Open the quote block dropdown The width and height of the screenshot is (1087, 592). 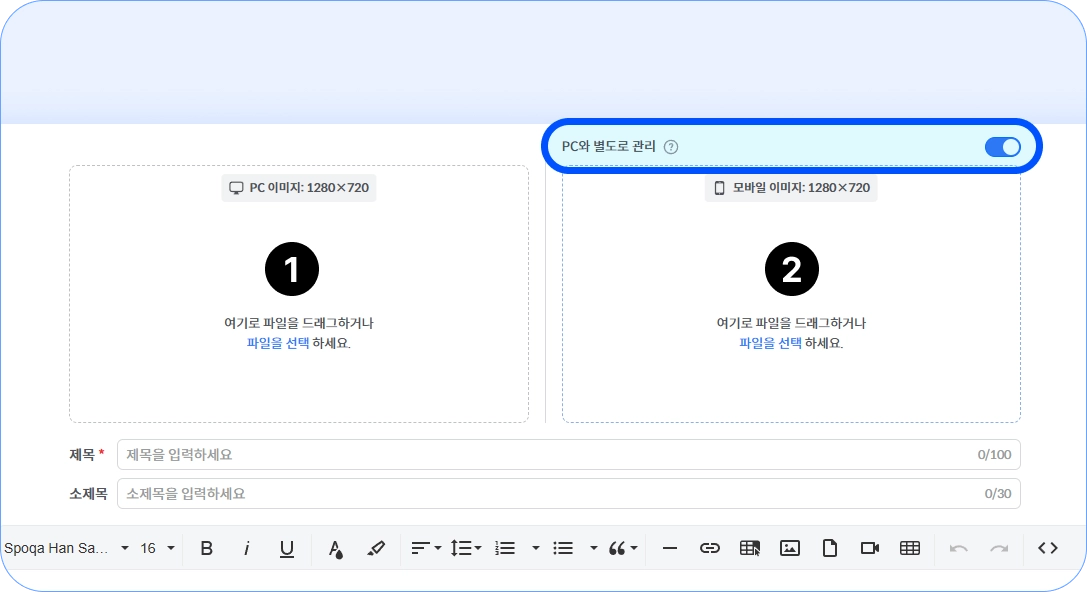point(623,548)
